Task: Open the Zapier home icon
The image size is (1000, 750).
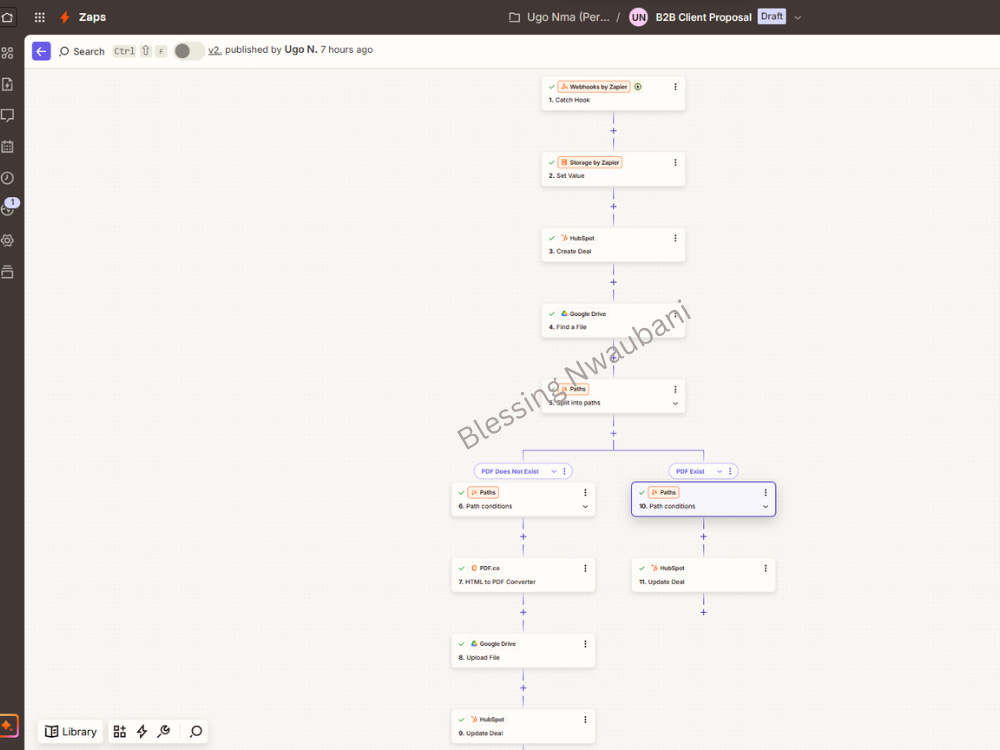Action: (7, 17)
